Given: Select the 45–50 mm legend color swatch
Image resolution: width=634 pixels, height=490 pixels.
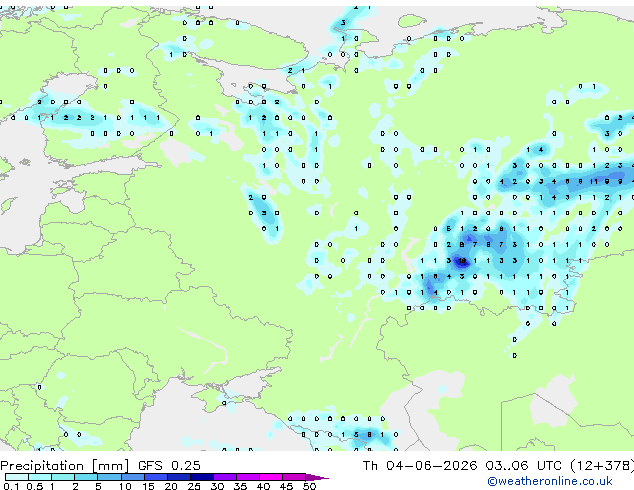Looking at the screenshot, I should point(294,477).
